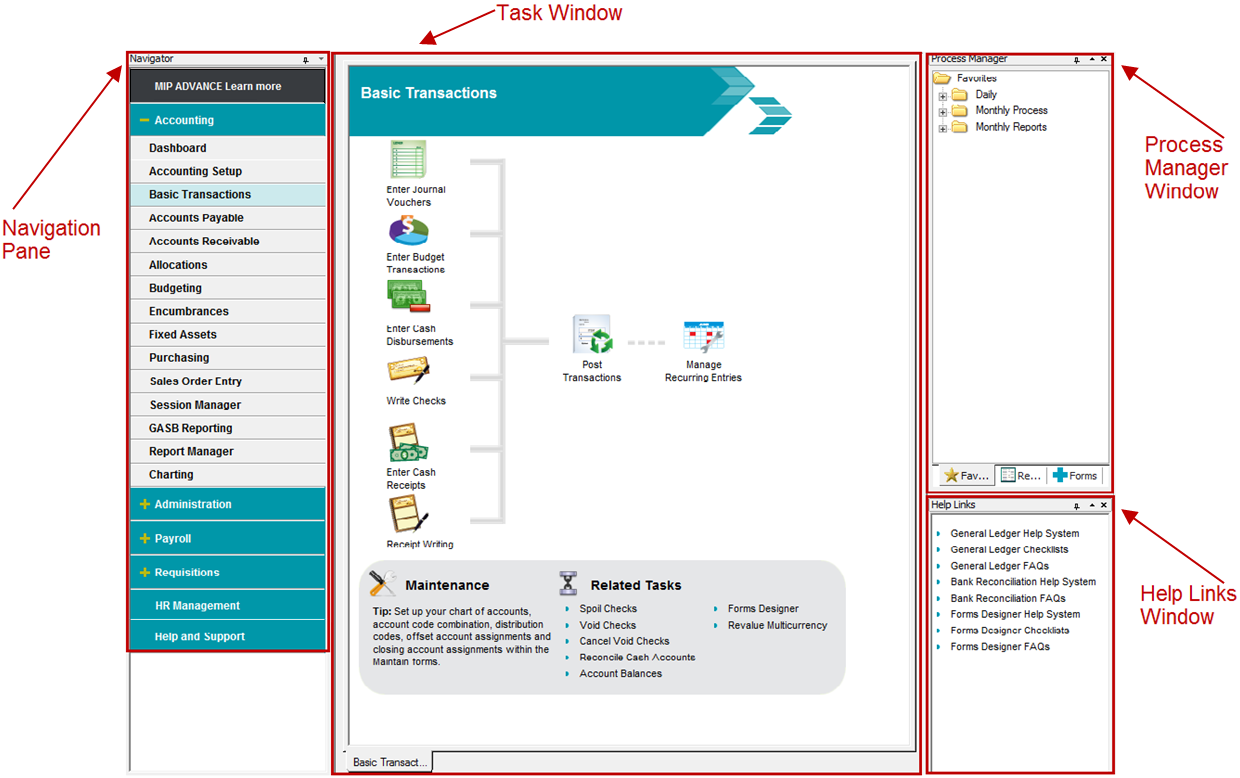Toggle the Navigator pane pin
1240x778 pixels.
coord(305,60)
